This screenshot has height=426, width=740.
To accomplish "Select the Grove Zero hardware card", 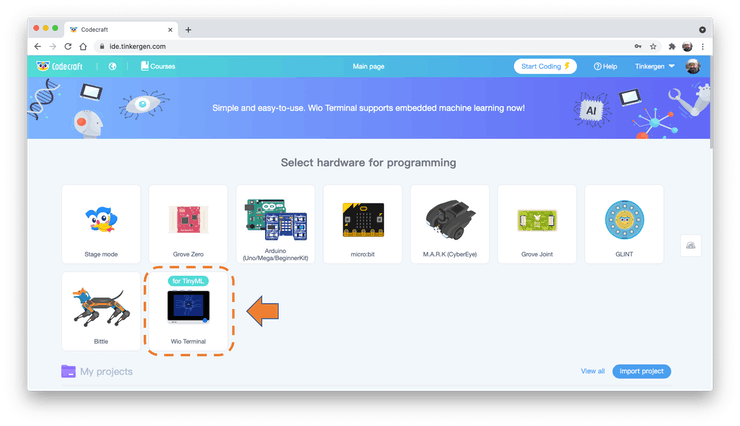I will point(188,224).
